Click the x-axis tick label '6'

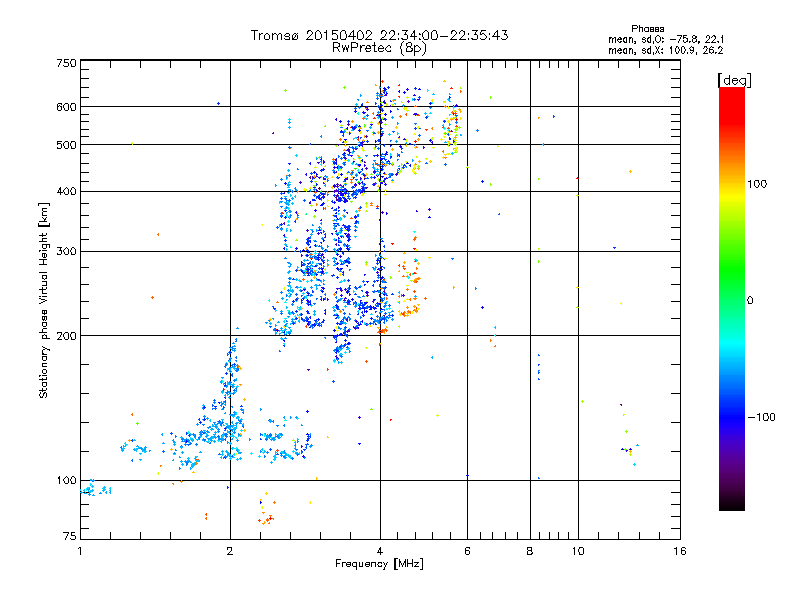point(467,551)
